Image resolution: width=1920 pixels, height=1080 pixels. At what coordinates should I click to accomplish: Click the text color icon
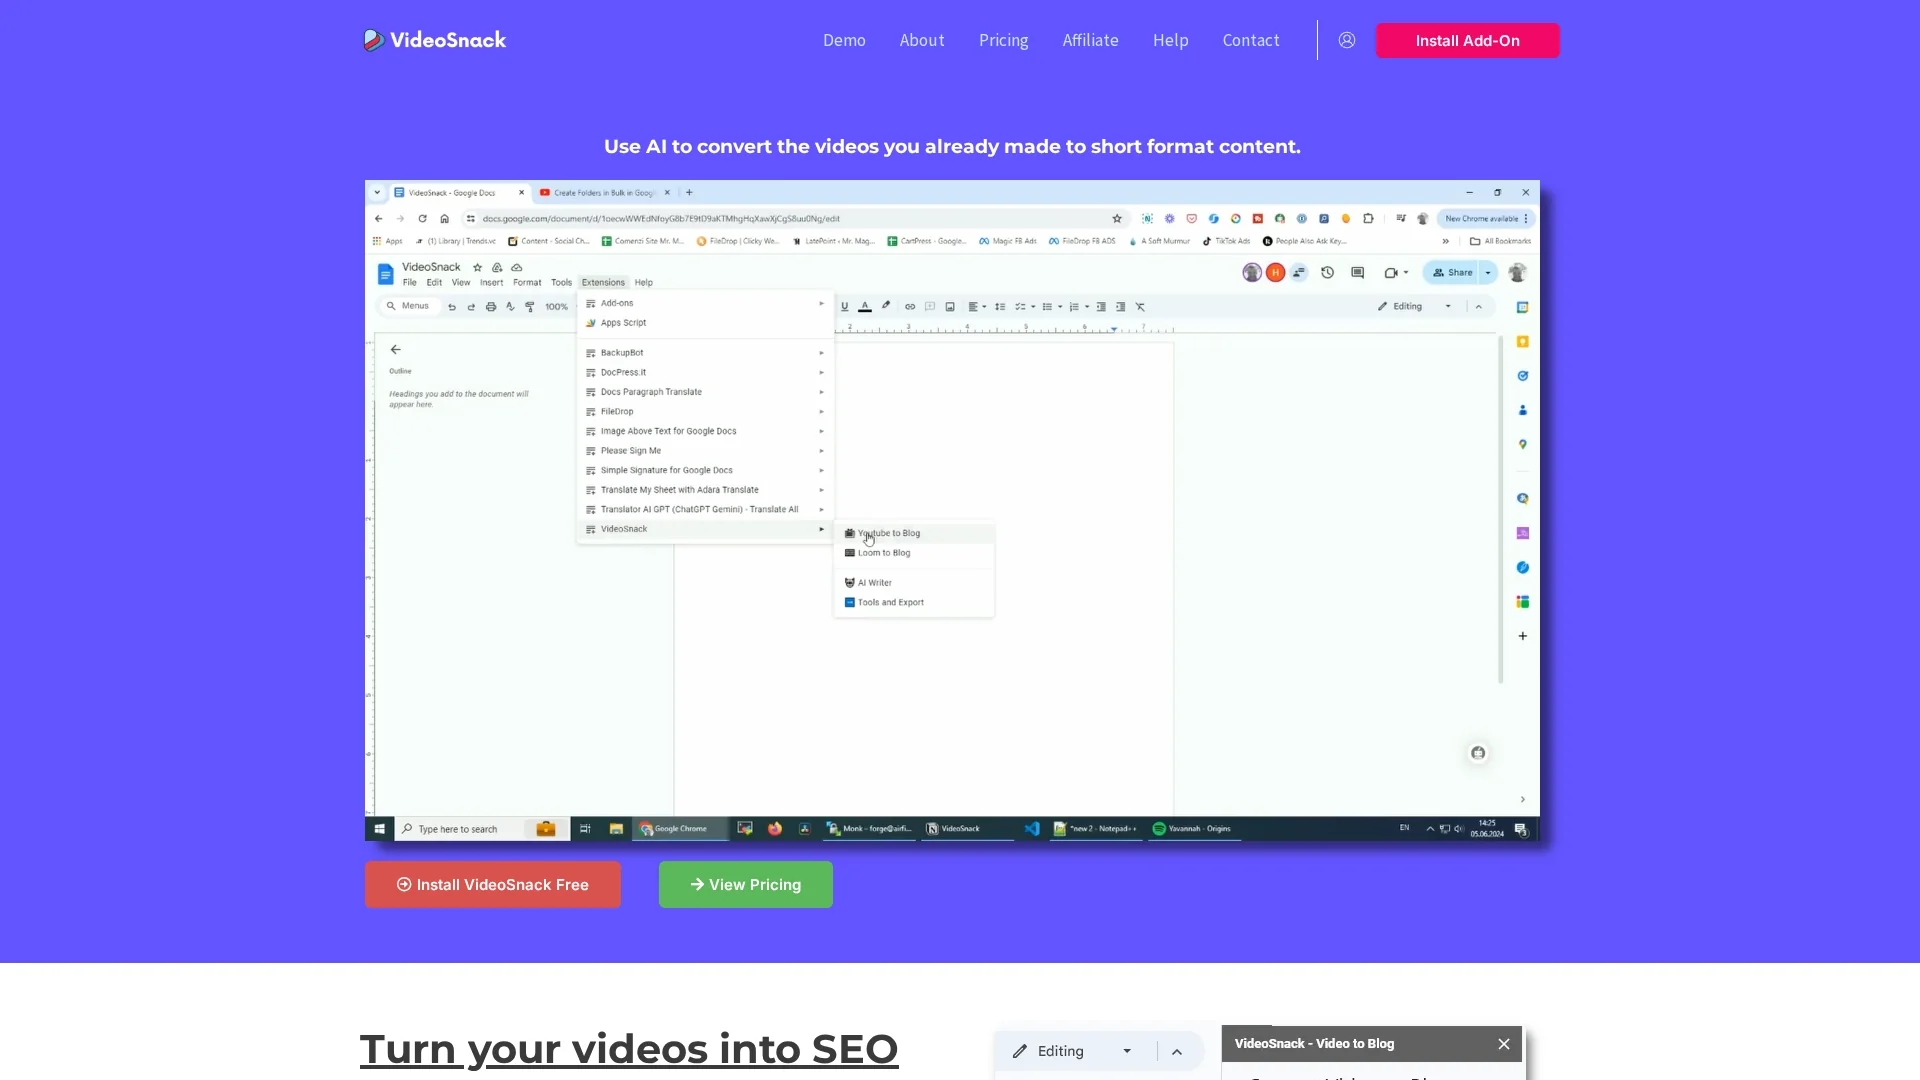(x=865, y=307)
